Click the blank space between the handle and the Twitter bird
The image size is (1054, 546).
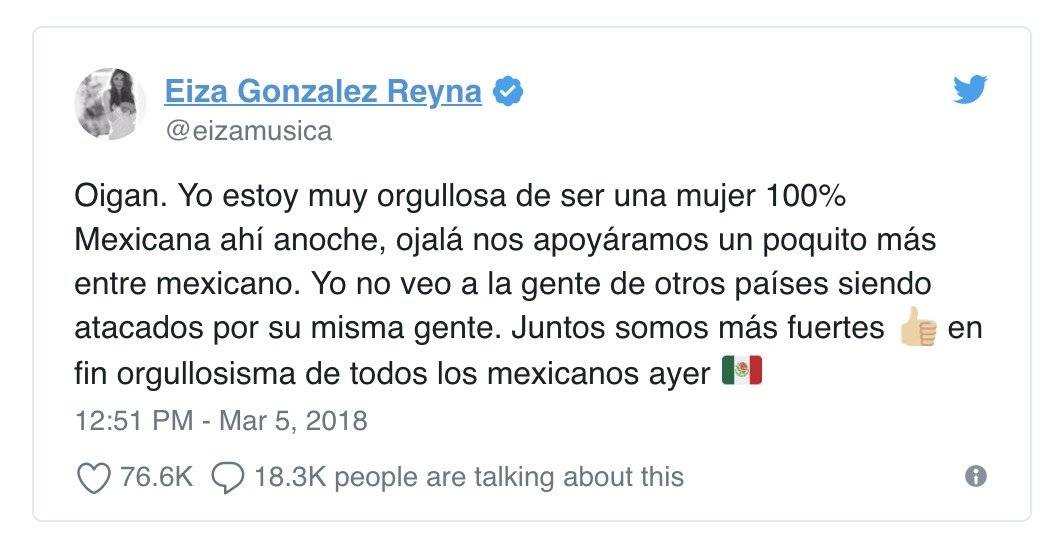tap(642, 130)
